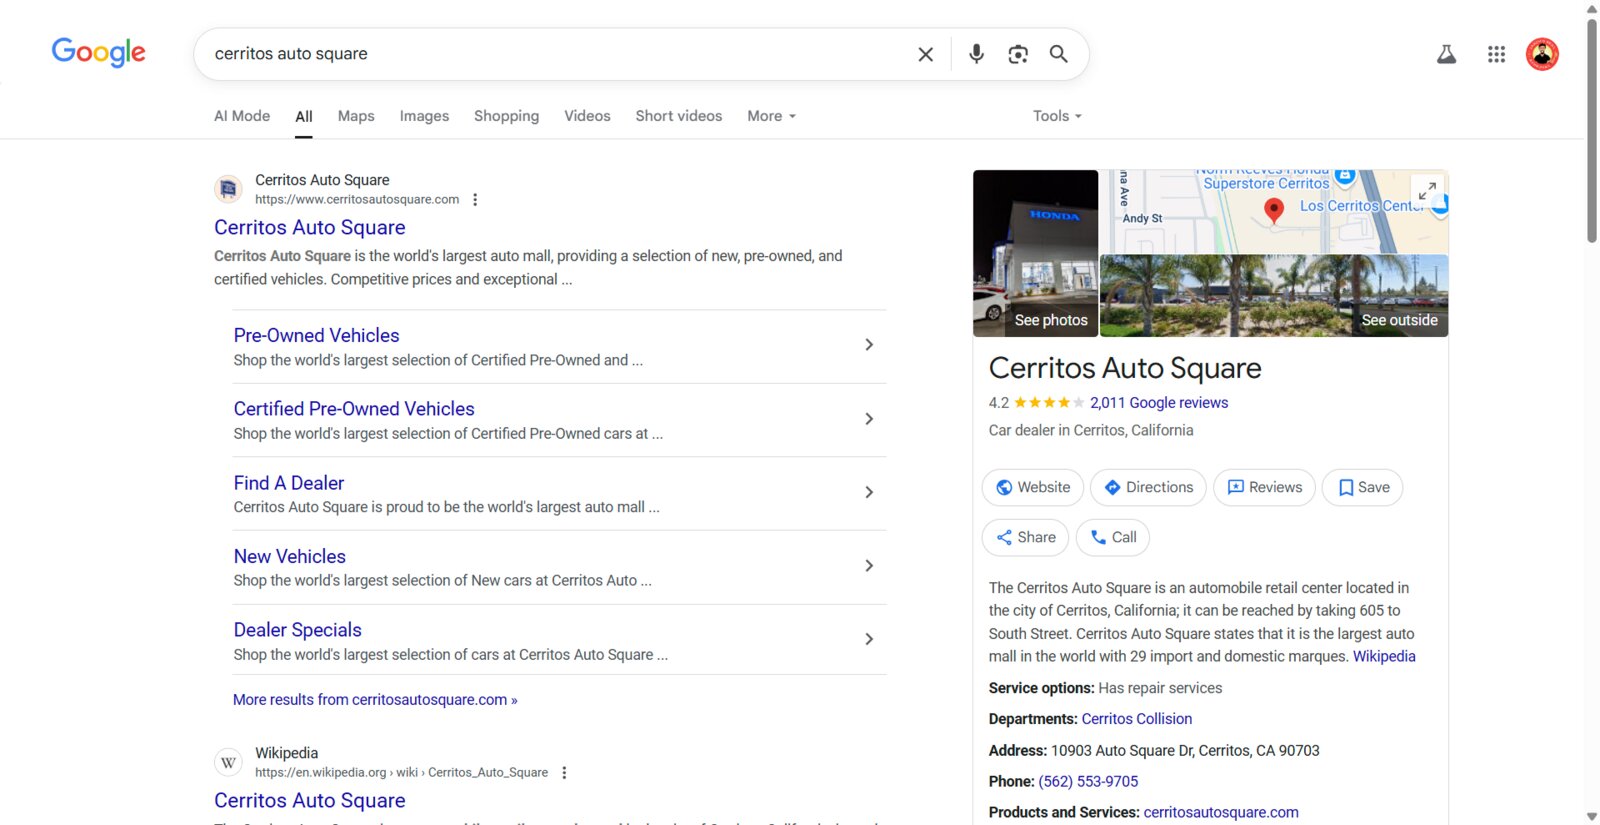Expand the Find A Dealer chevron
The width and height of the screenshot is (1600, 825).
[869, 492]
